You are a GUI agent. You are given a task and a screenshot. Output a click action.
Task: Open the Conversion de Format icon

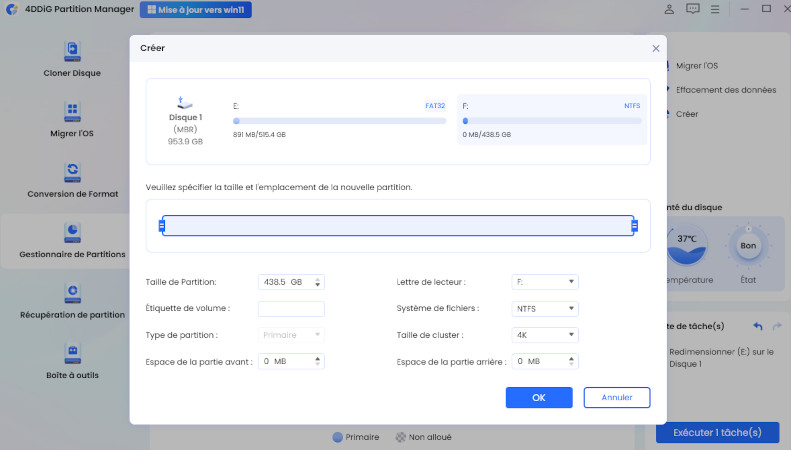click(x=72, y=173)
